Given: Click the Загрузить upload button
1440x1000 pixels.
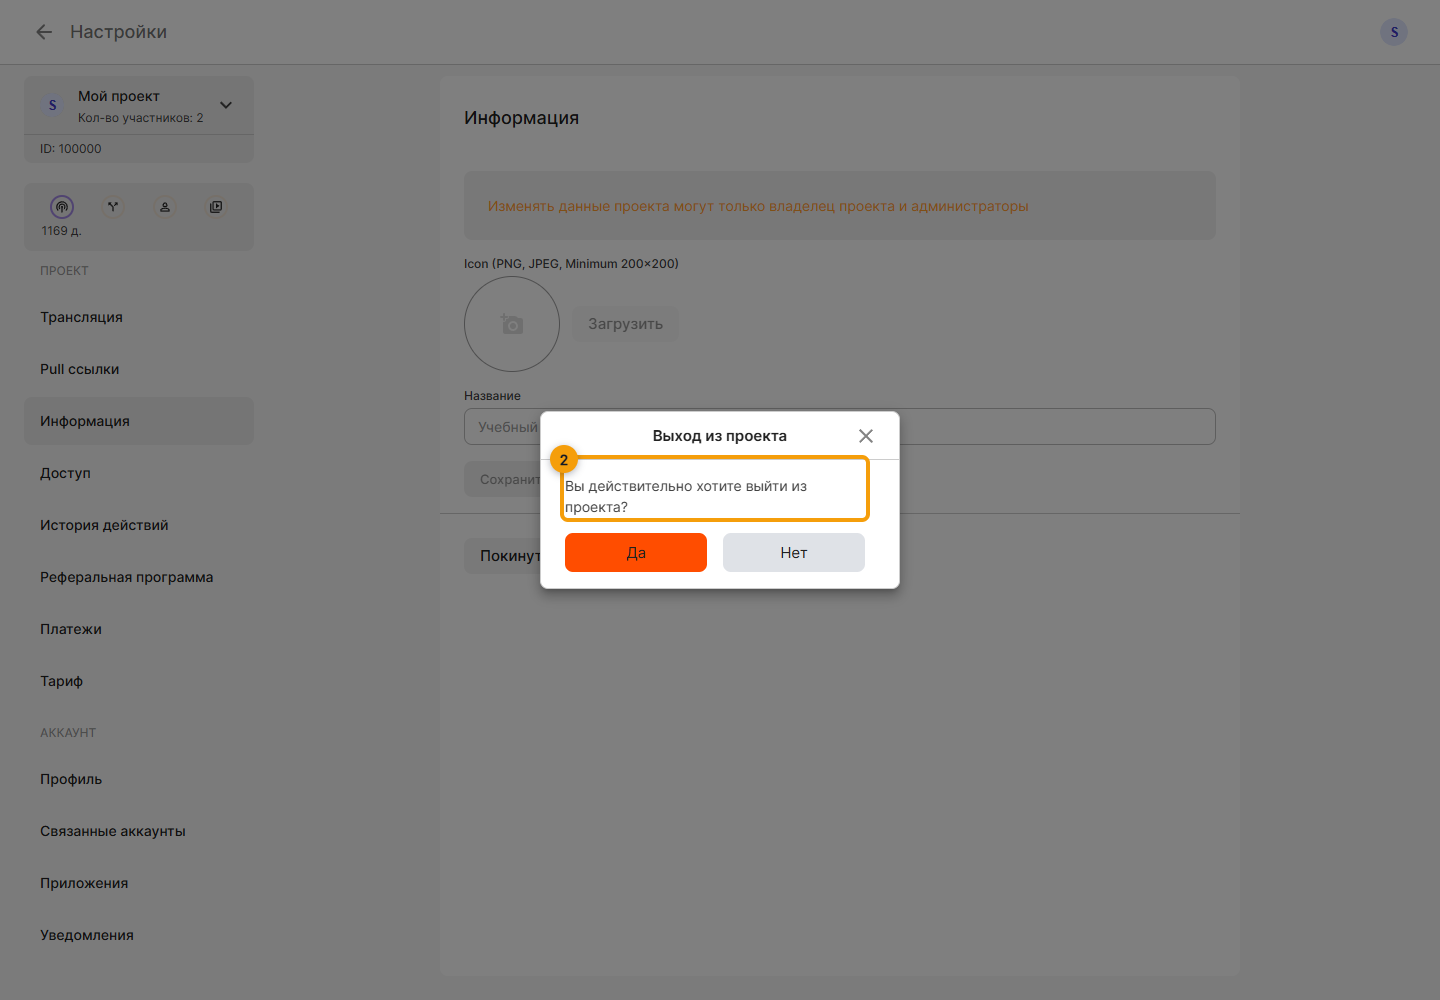Looking at the screenshot, I should tap(625, 324).
